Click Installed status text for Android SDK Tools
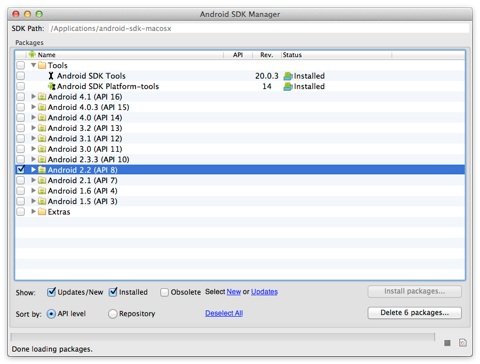Image resolution: width=480 pixels, height=364 pixels. click(309, 76)
